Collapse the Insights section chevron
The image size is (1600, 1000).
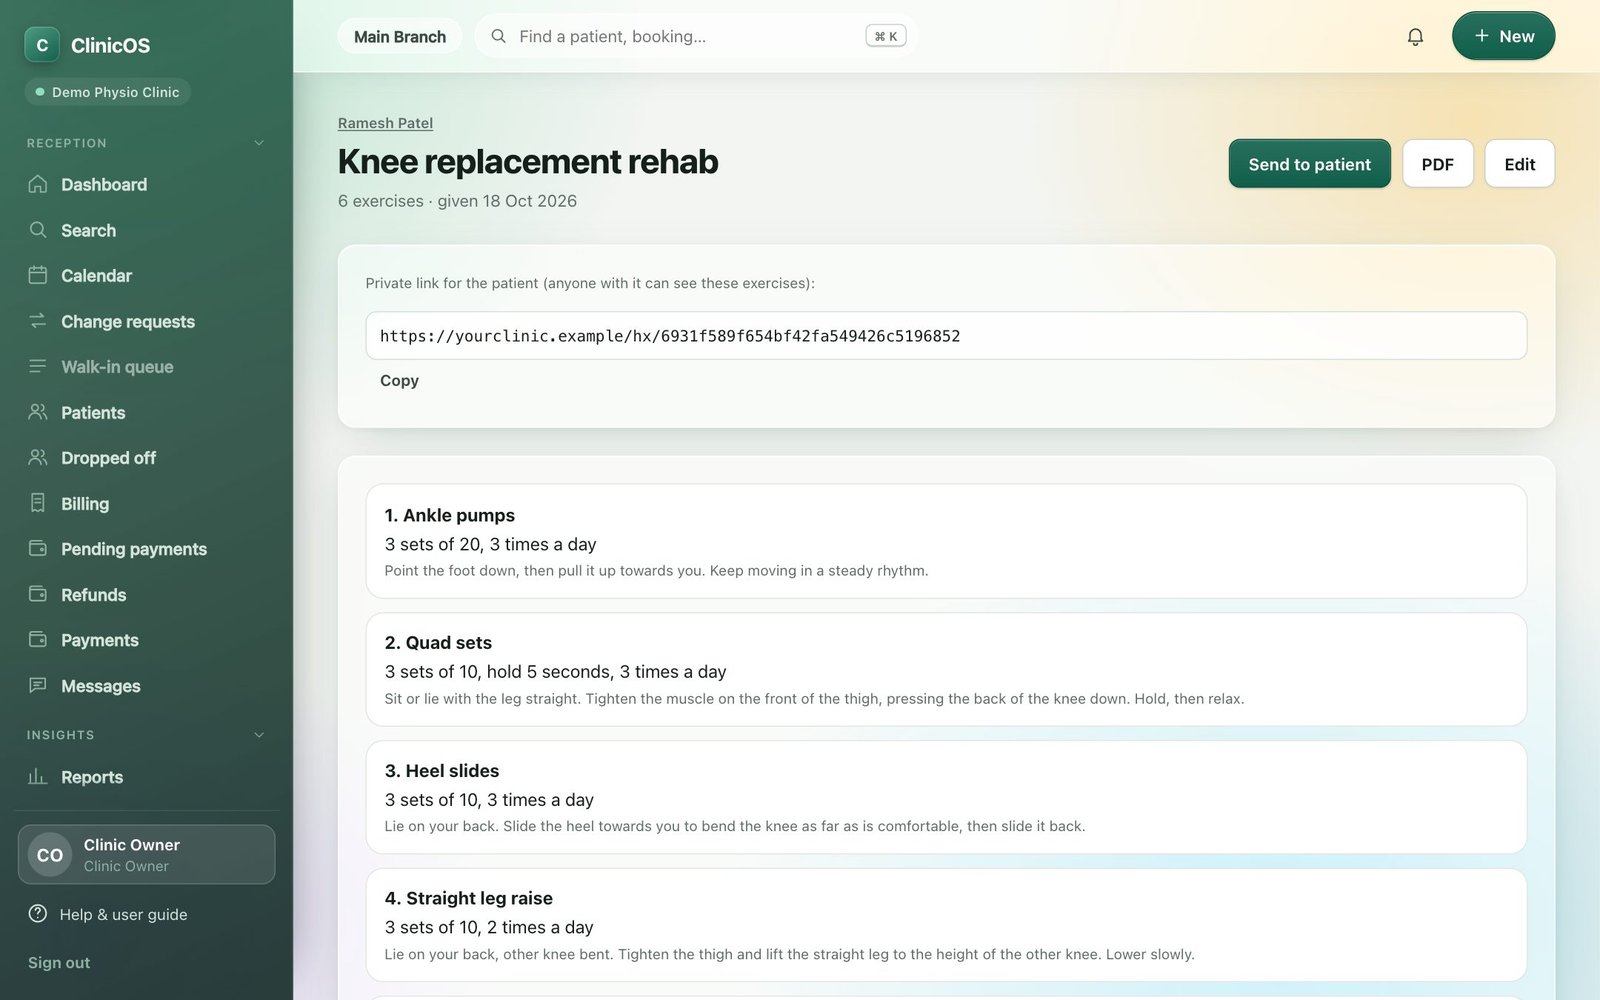point(259,735)
